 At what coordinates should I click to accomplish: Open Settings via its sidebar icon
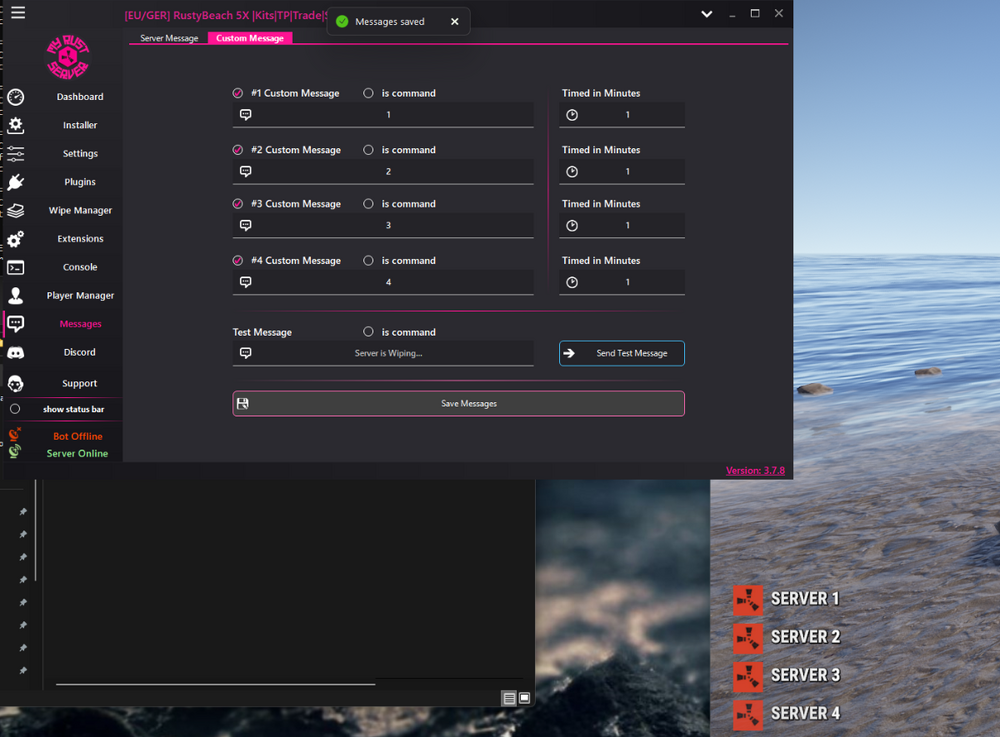15,153
